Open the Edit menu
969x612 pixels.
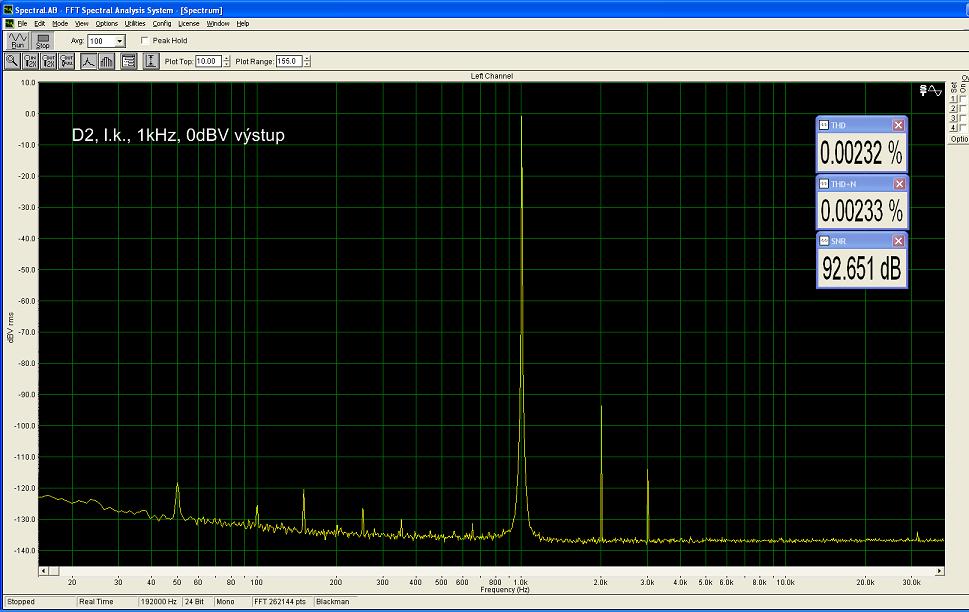pyautogui.click(x=40, y=23)
